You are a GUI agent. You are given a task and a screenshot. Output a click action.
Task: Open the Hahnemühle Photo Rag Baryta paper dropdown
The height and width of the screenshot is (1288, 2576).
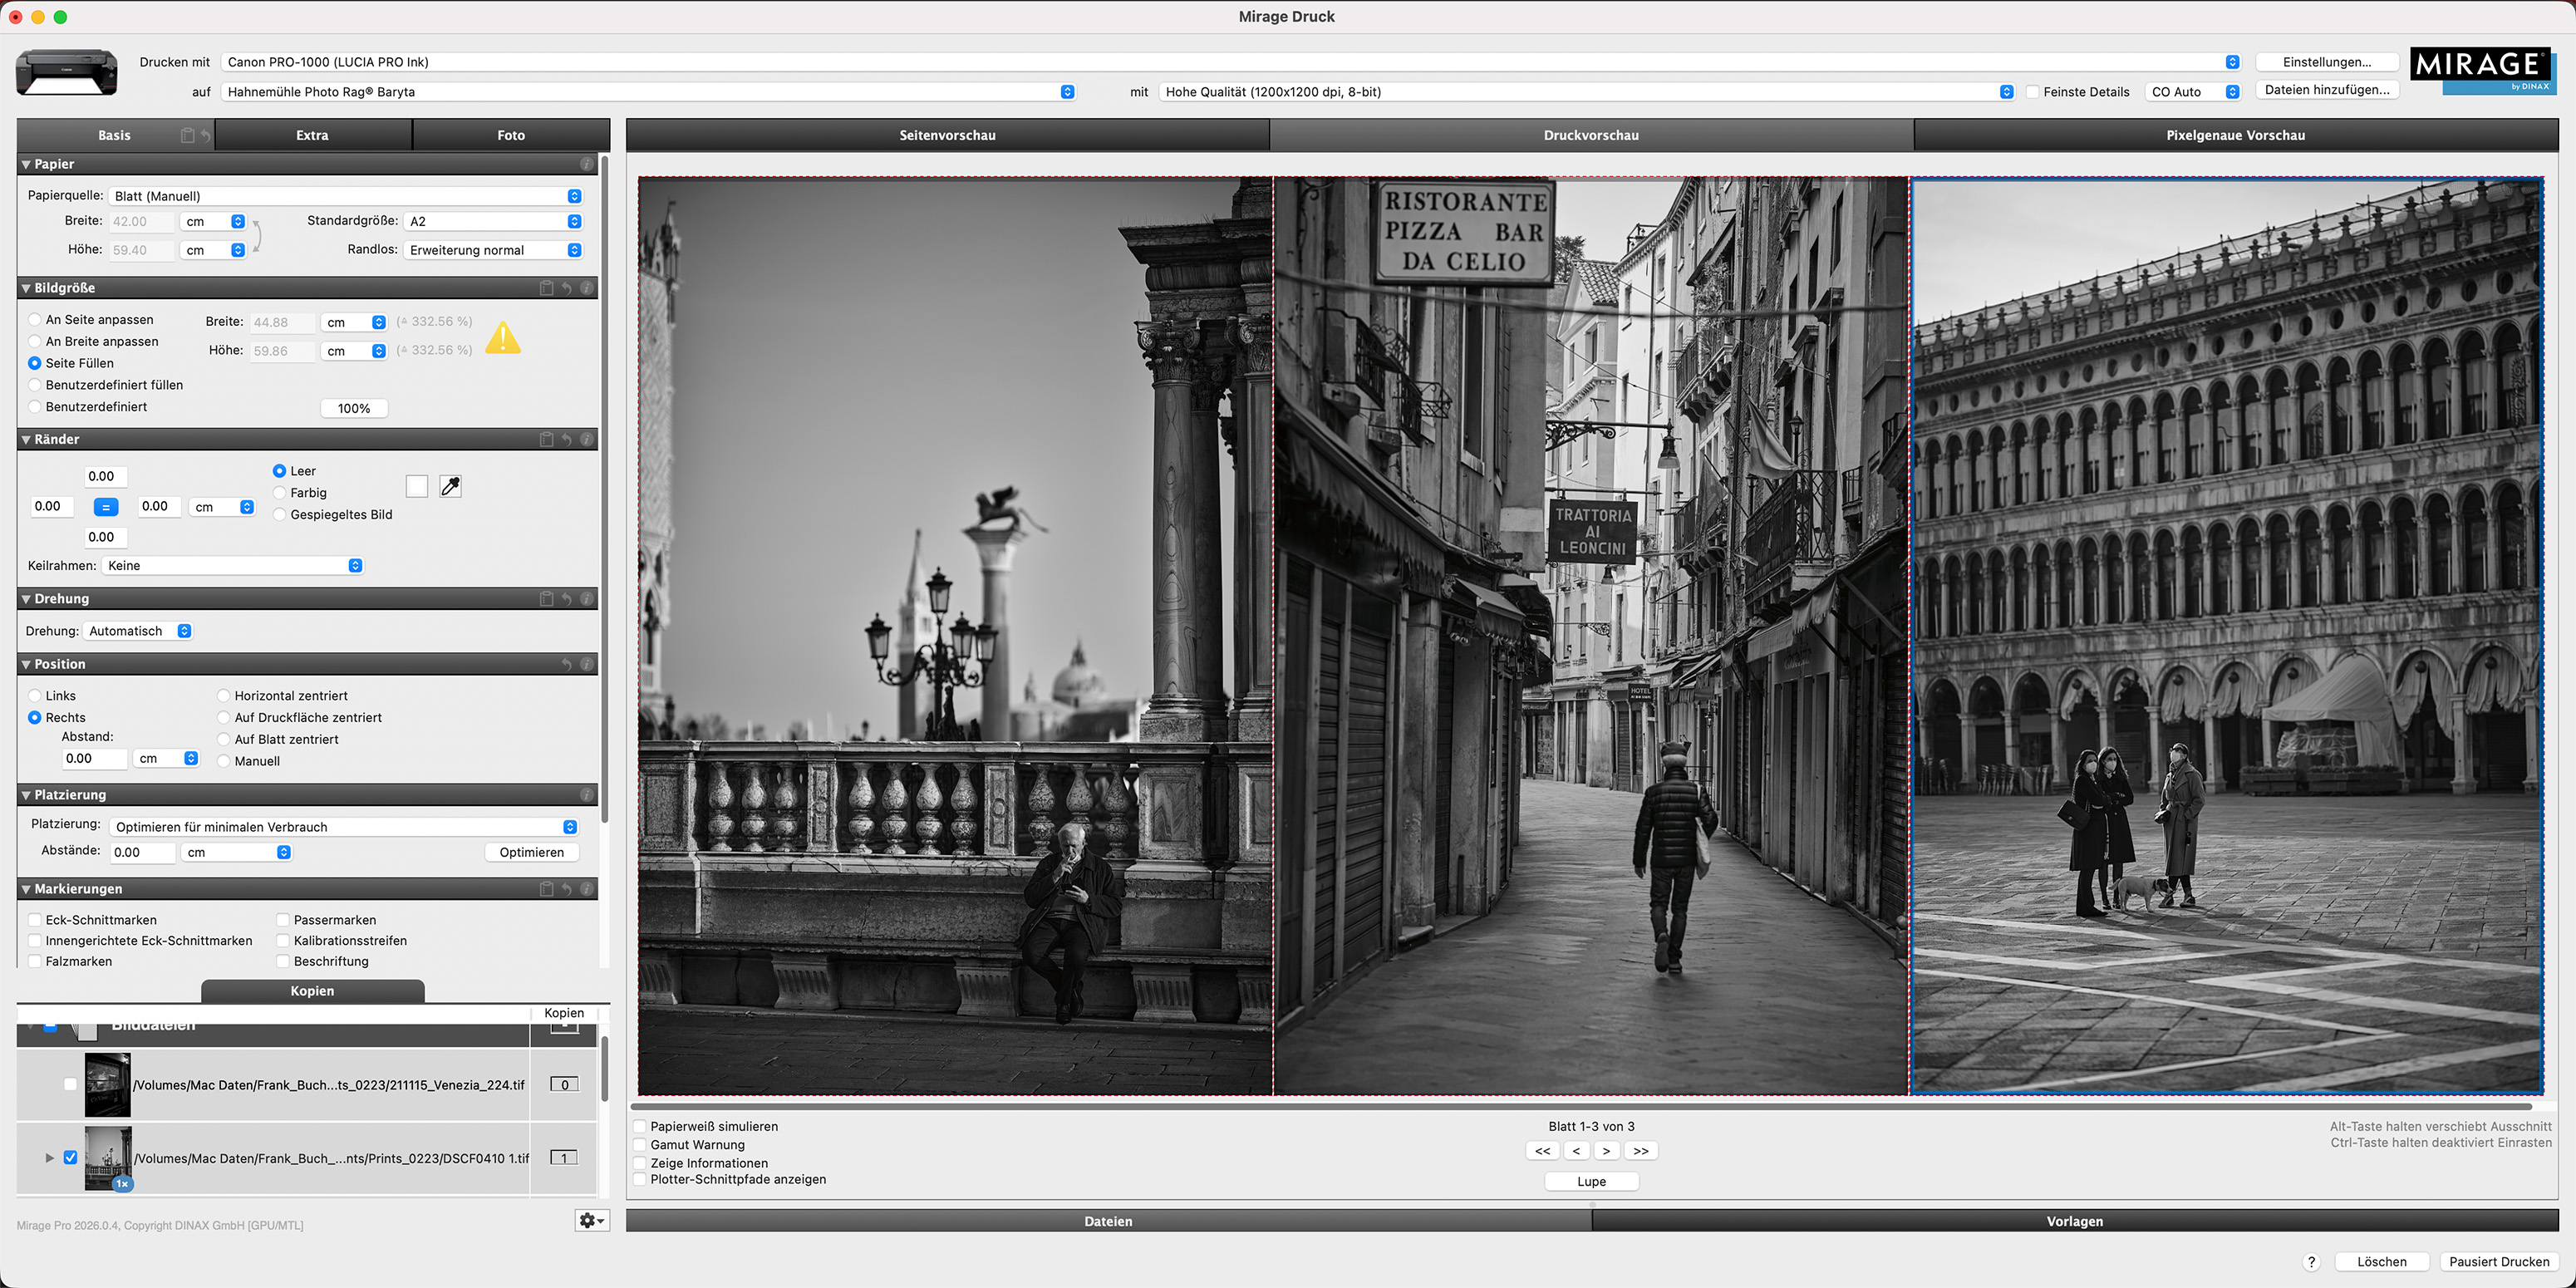pyautogui.click(x=648, y=92)
